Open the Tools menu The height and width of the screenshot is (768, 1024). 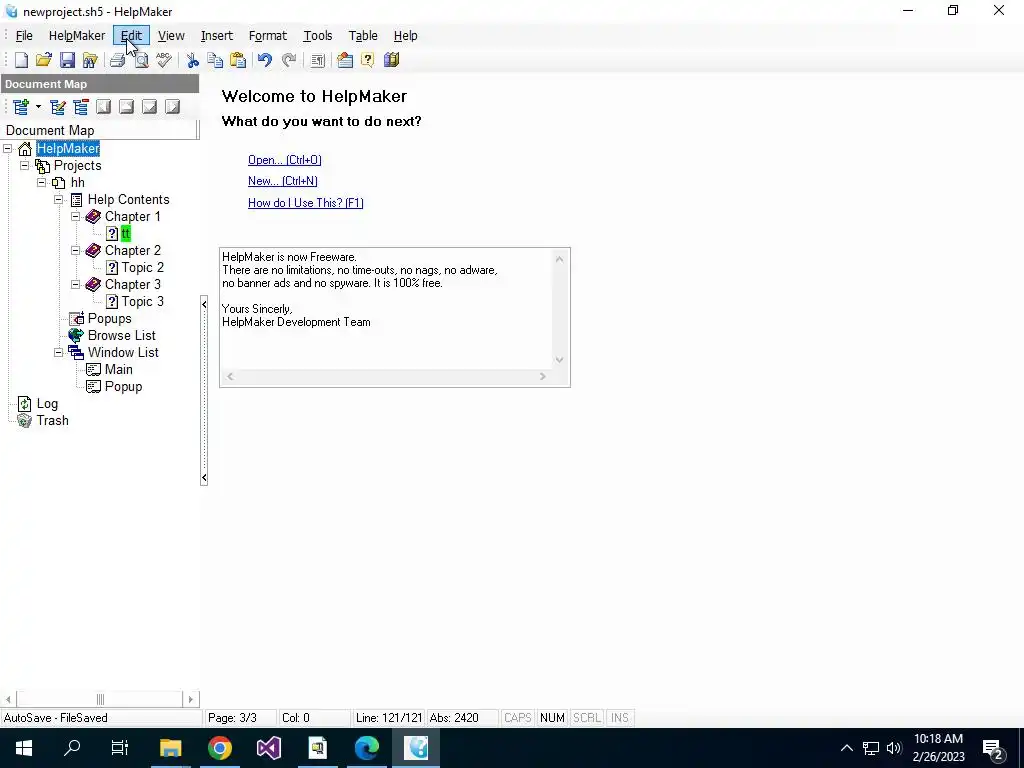317,36
